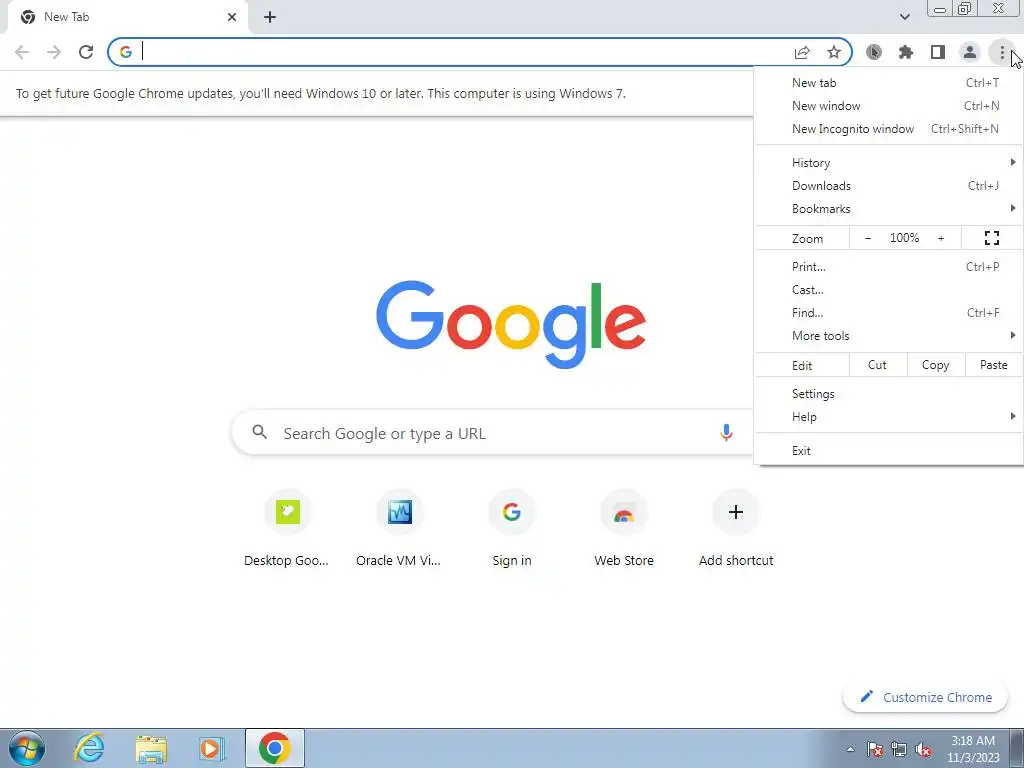1024x768 pixels.
Task: Click the forward navigation arrow
Action: 54,52
